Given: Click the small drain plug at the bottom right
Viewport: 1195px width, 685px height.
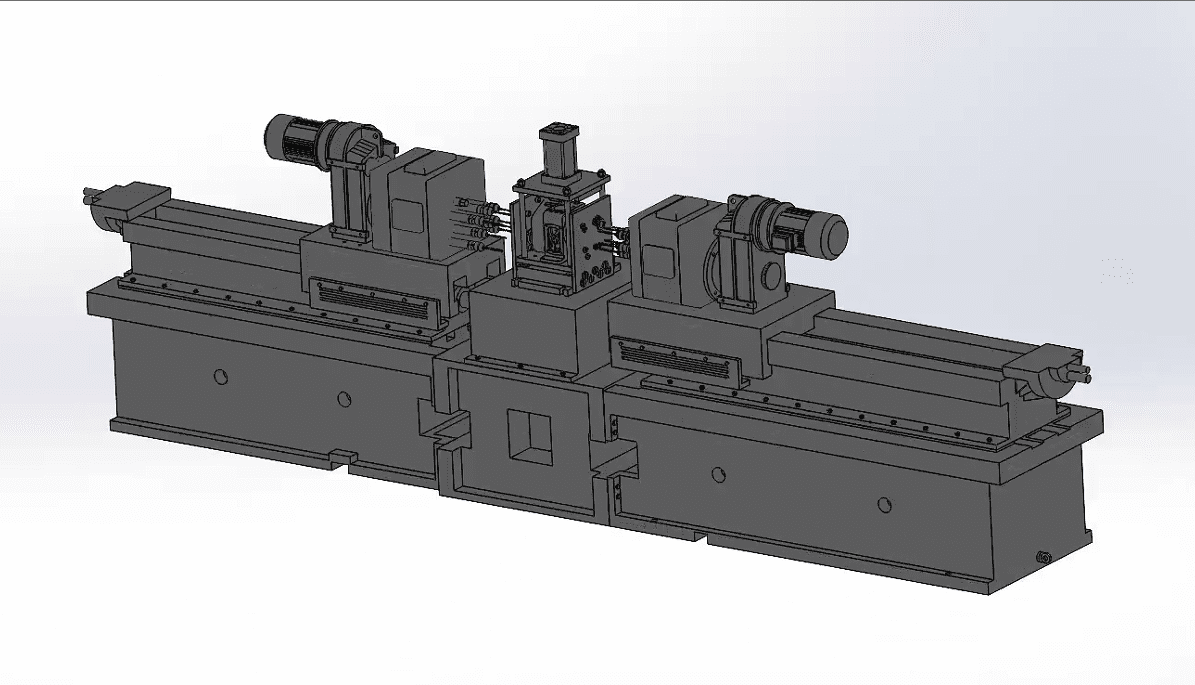Looking at the screenshot, I should 1044,557.
